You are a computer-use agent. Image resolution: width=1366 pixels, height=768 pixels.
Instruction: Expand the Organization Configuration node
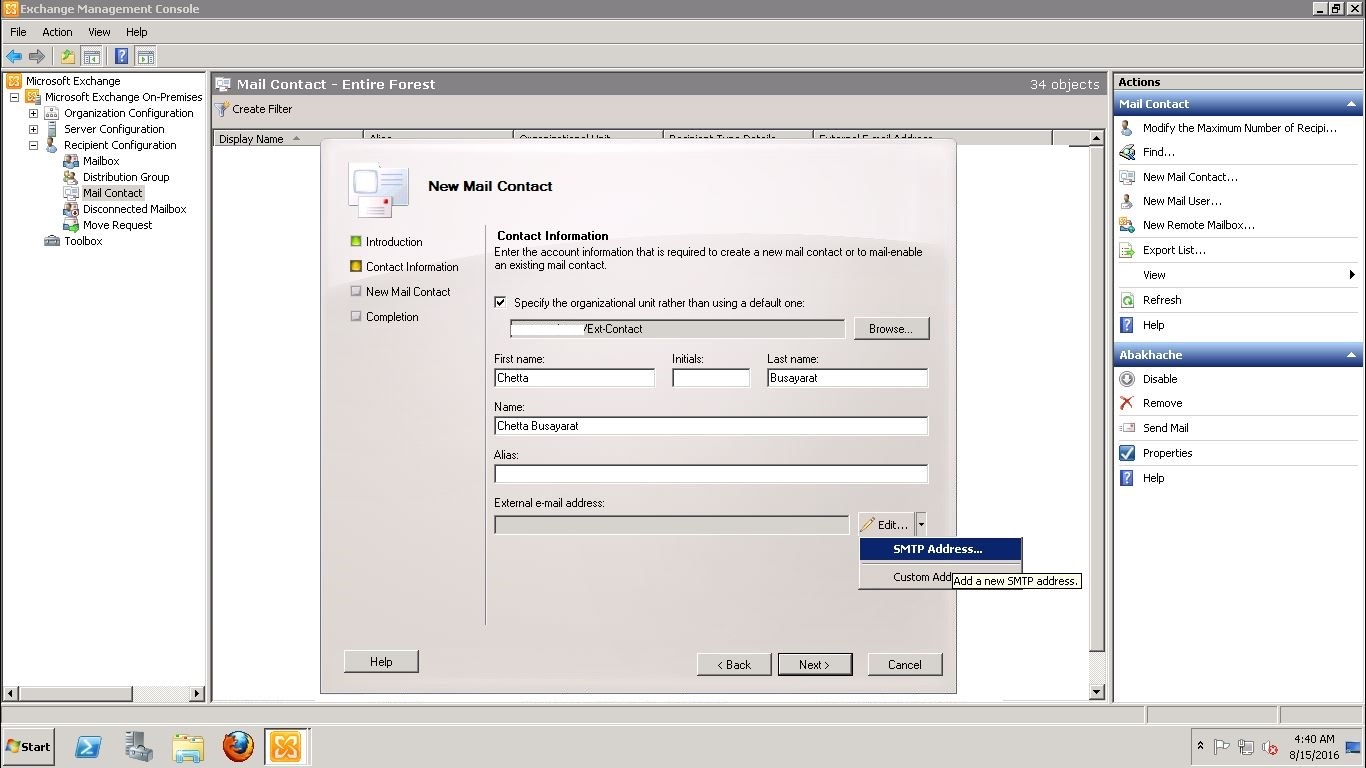pos(33,113)
